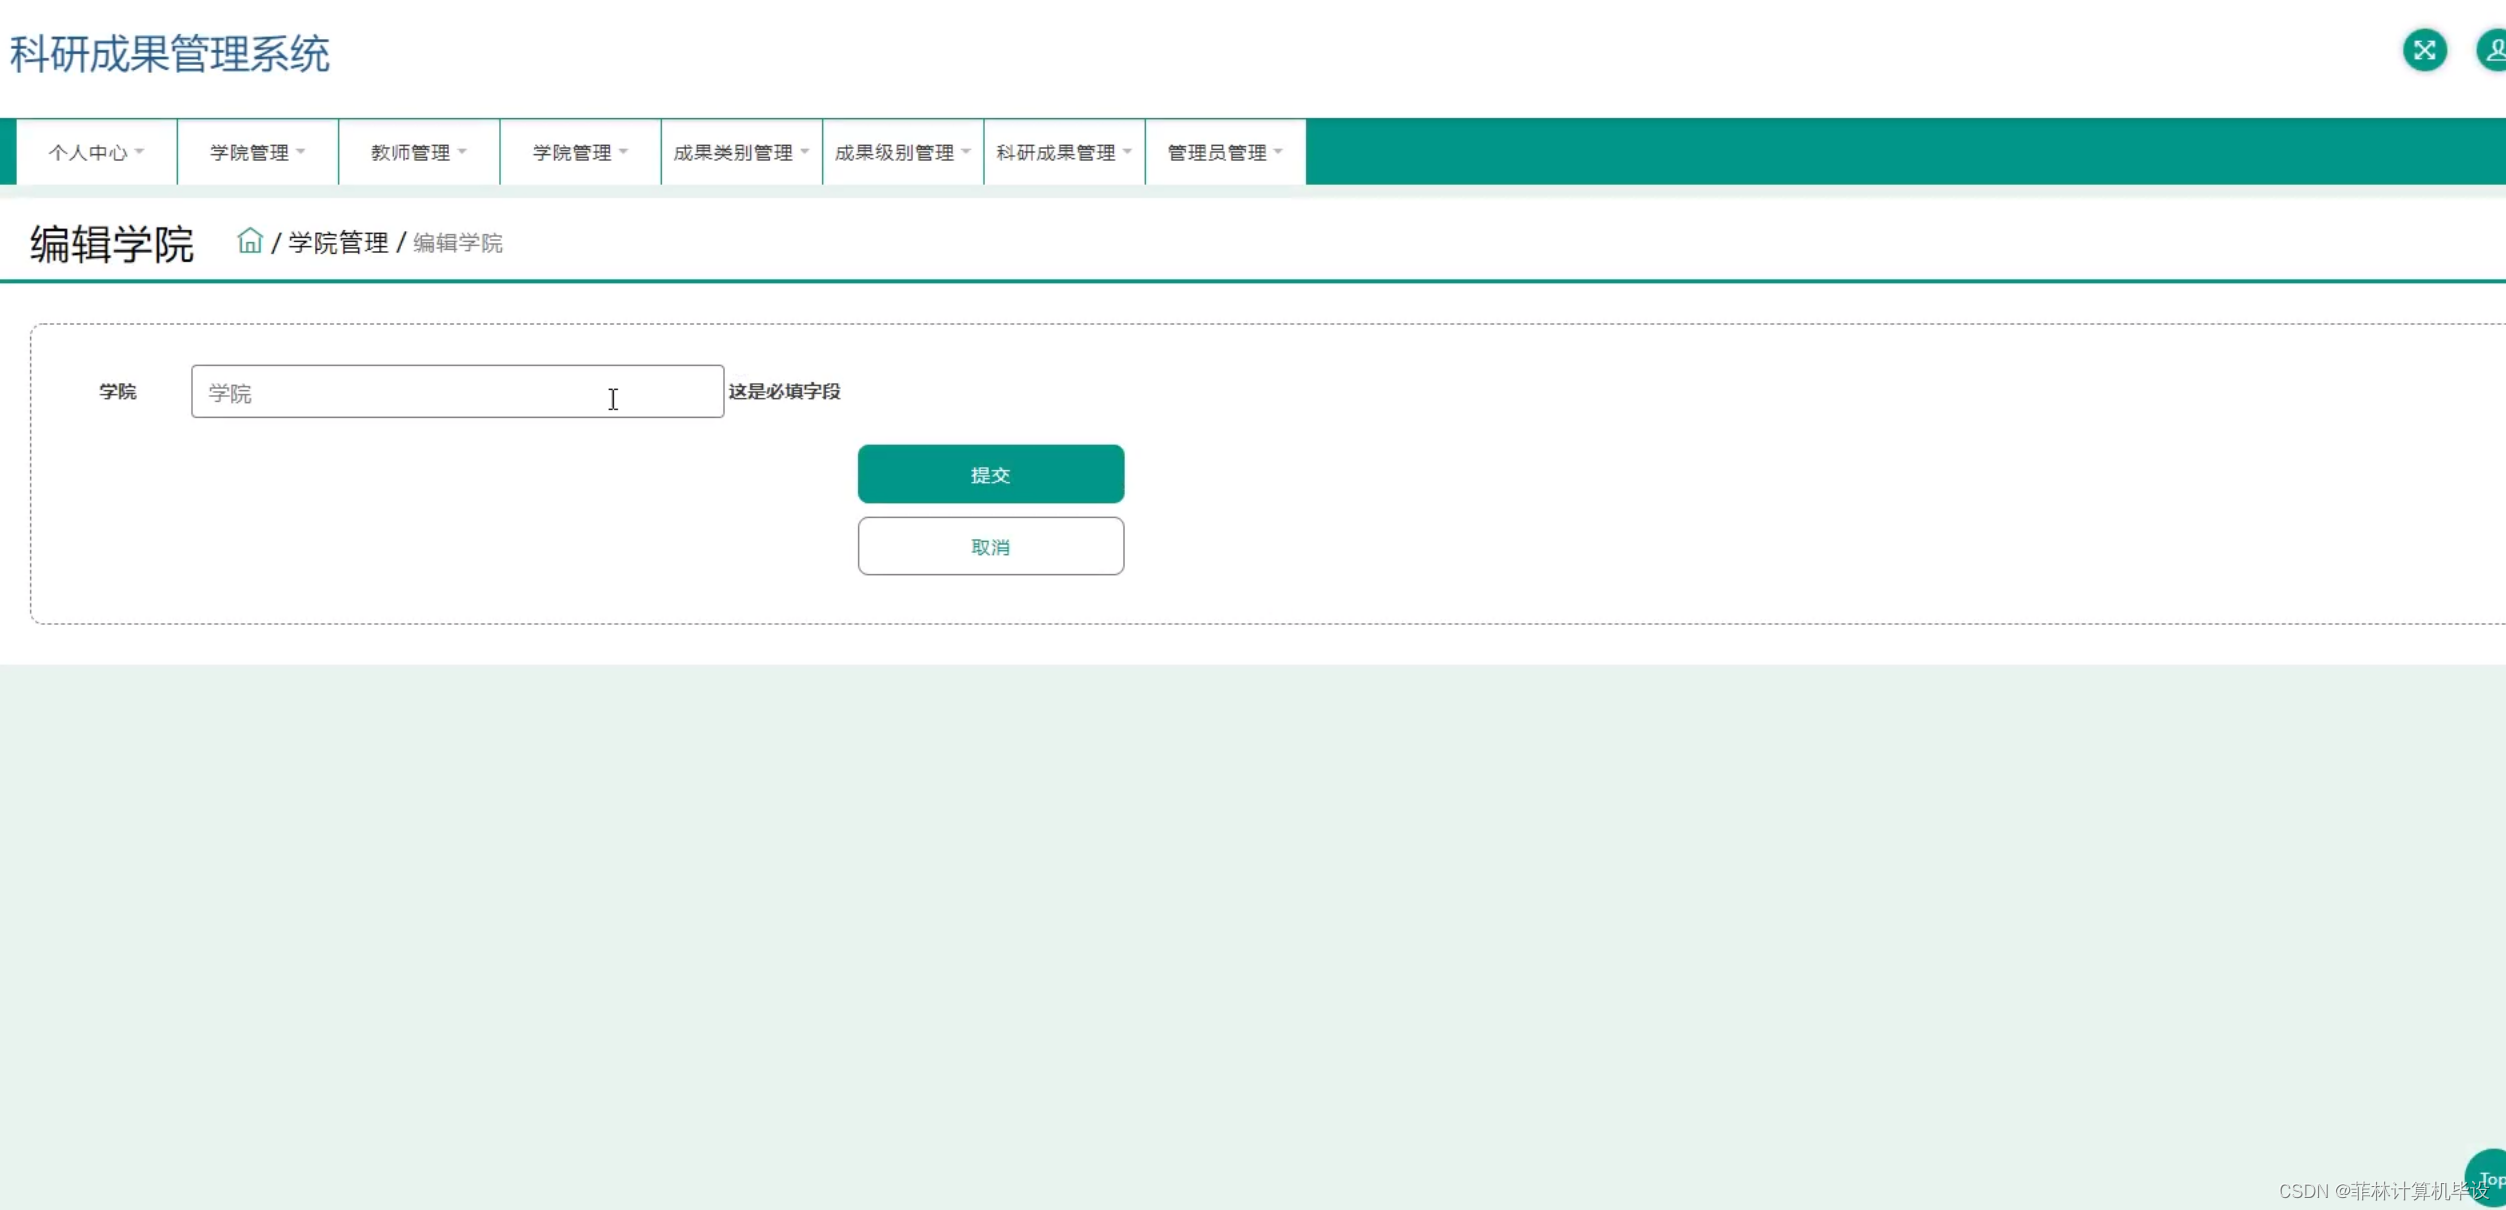Click the 这是必填字段 validation message
Image resolution: width=2506 pixels, height=1210 pixels.
click(x=784, y=391)
